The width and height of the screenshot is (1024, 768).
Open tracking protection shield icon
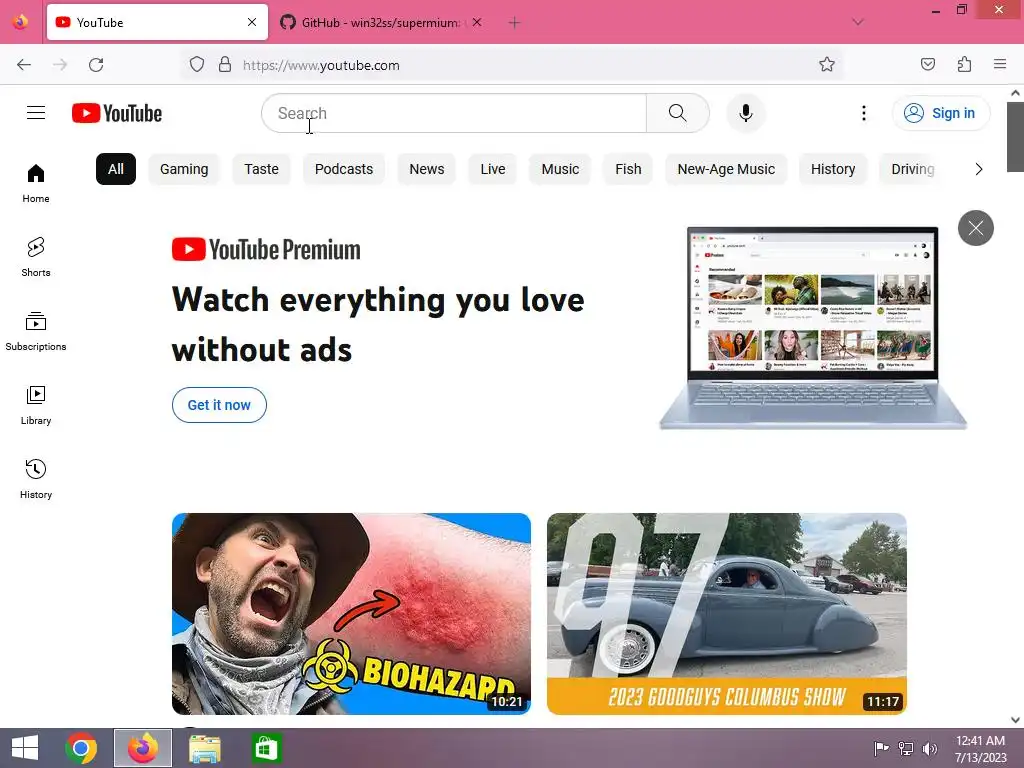click(197, 65)
